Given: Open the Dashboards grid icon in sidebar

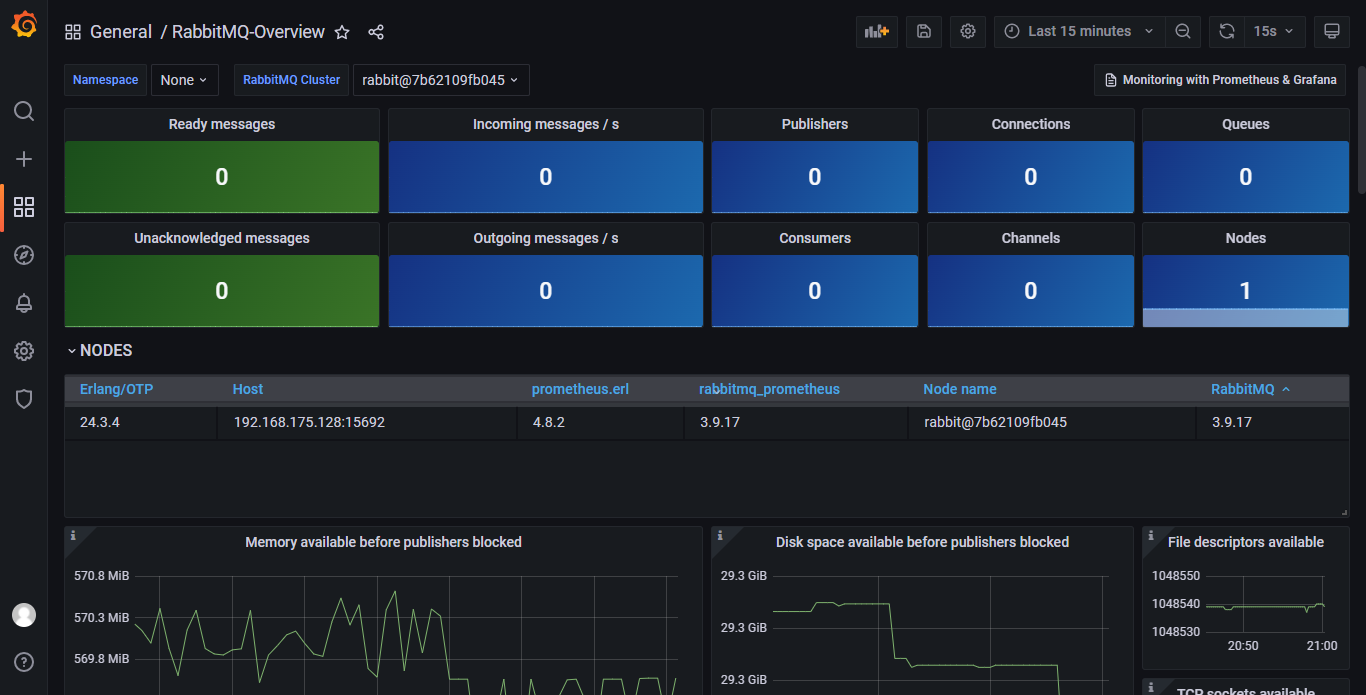Looking at the screenshot, I should click(24, 207).
